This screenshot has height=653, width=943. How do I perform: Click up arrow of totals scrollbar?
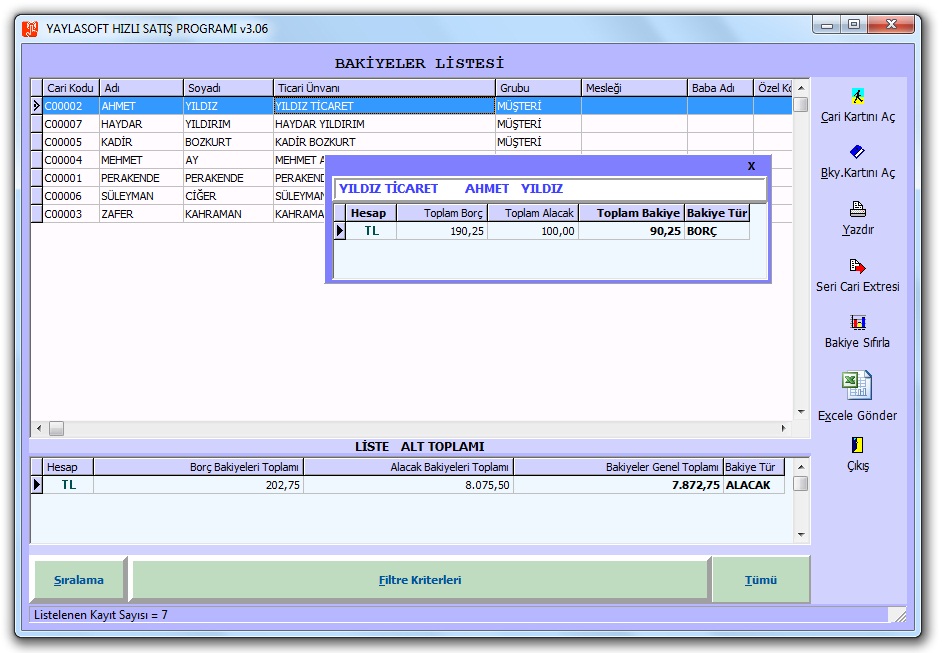[x=800, y=467]
